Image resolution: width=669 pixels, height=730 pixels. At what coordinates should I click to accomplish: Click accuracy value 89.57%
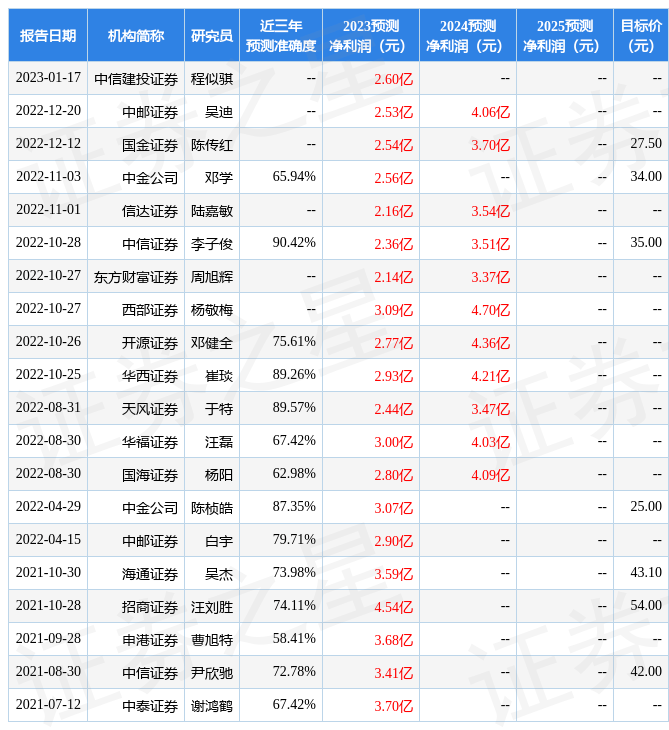point(294,408)
